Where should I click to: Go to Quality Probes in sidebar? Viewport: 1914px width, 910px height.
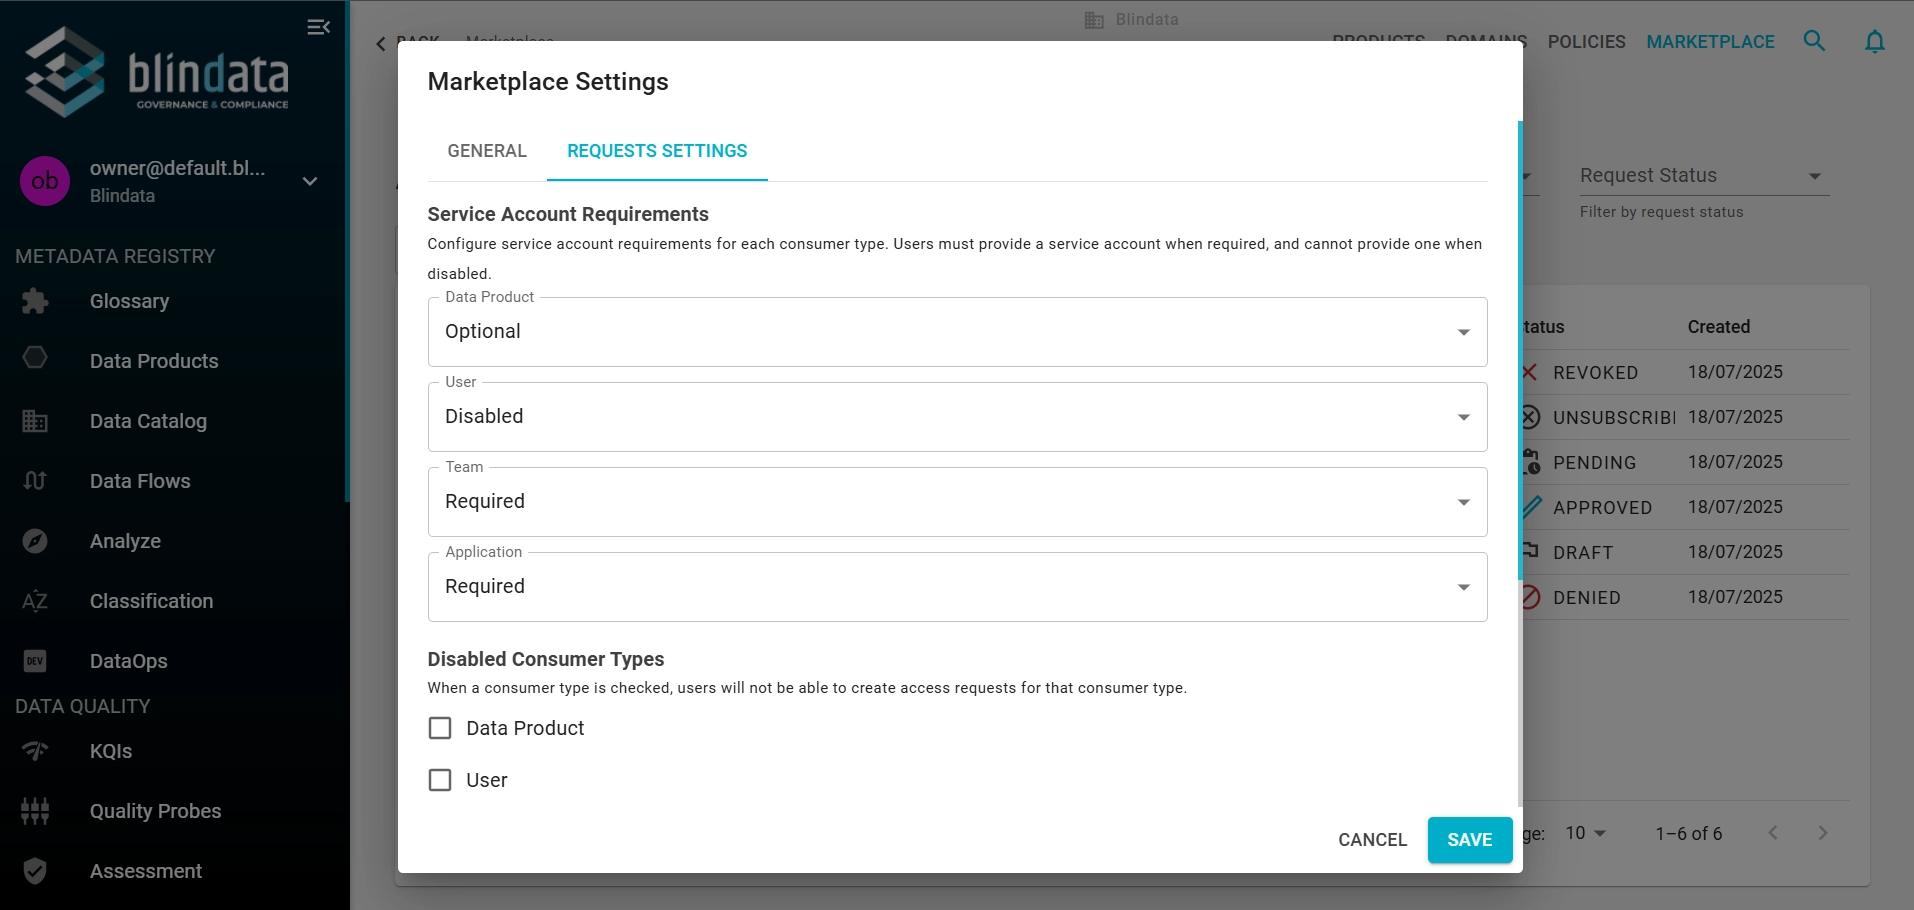point(155,811)
